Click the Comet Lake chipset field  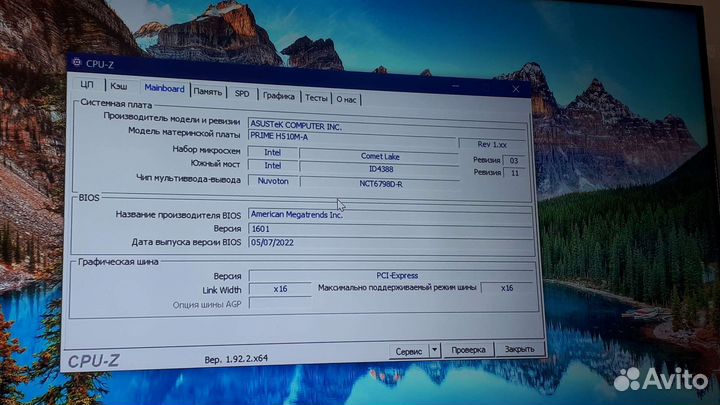(x=379, y=156)
